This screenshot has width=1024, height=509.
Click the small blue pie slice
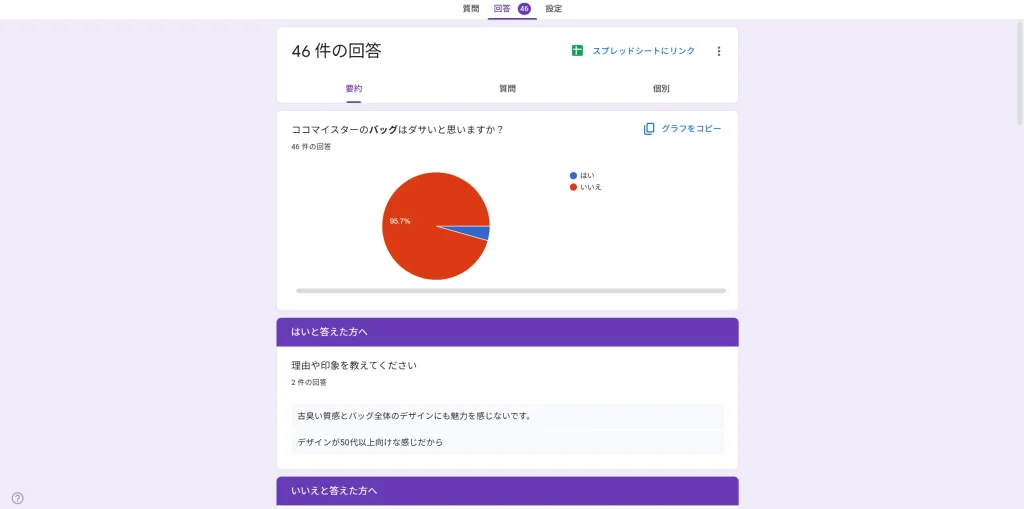[482, 233]
